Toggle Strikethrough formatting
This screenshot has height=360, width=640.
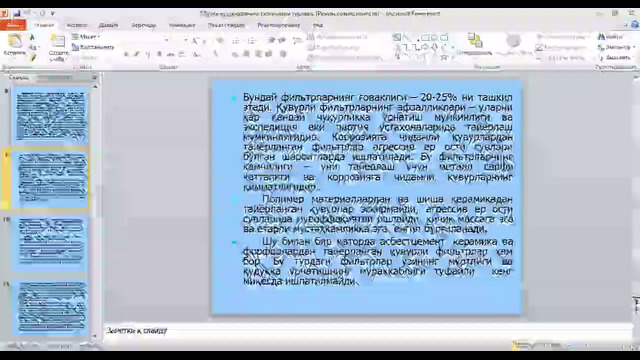pyautogui.click(x=171, y=53)
